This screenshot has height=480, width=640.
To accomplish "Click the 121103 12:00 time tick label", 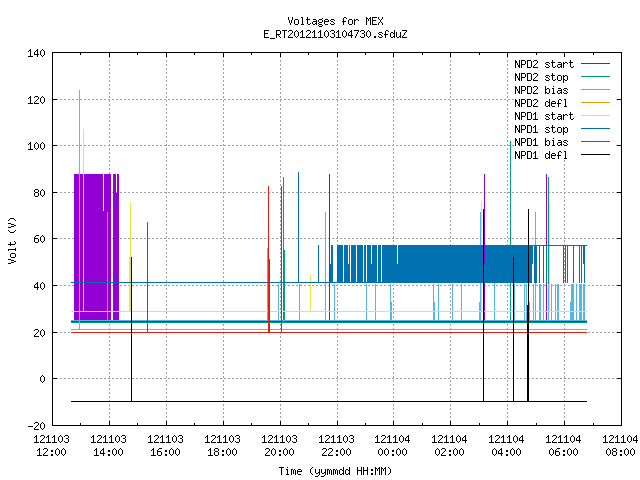I will click(x=51, y=446).
